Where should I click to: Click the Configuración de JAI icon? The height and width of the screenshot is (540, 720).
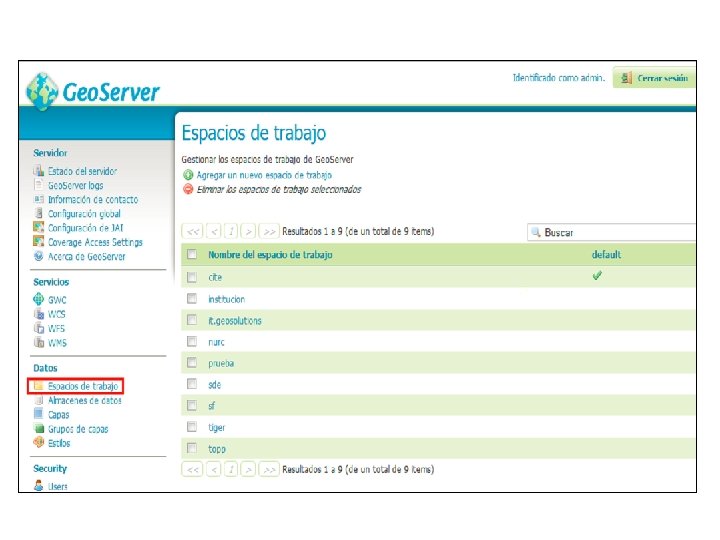(39, 227)
